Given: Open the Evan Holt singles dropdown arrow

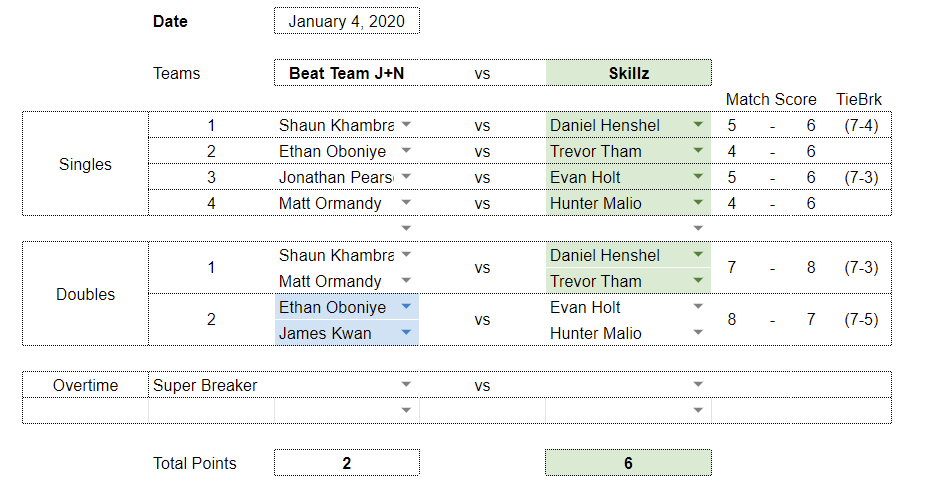Looking at the screenshot, I should pos(698,177).
